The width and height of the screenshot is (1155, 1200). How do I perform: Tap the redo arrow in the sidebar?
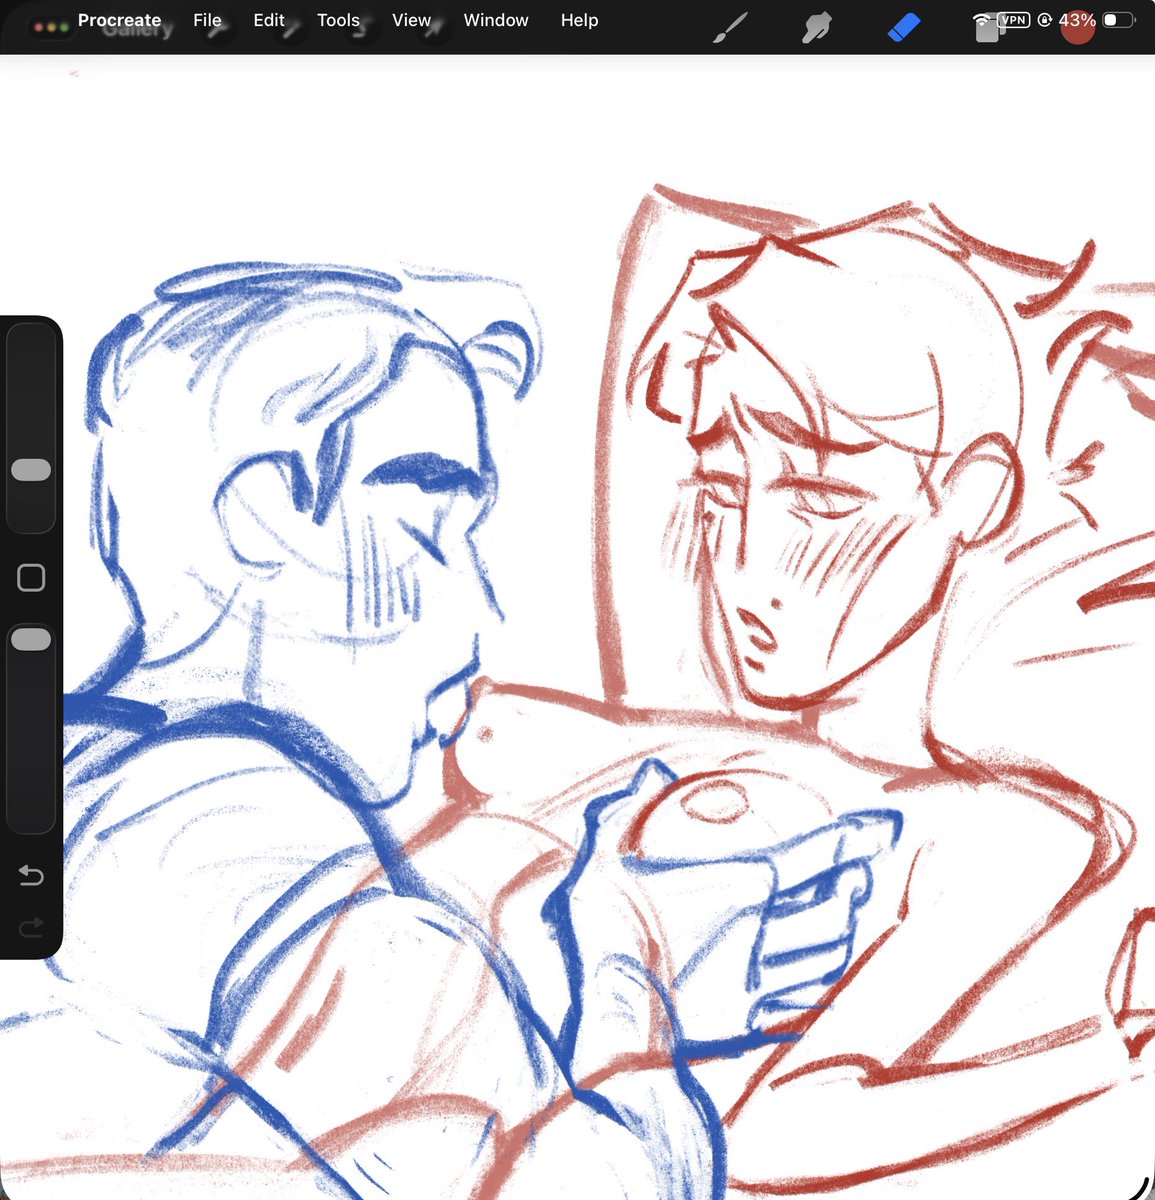31,927
